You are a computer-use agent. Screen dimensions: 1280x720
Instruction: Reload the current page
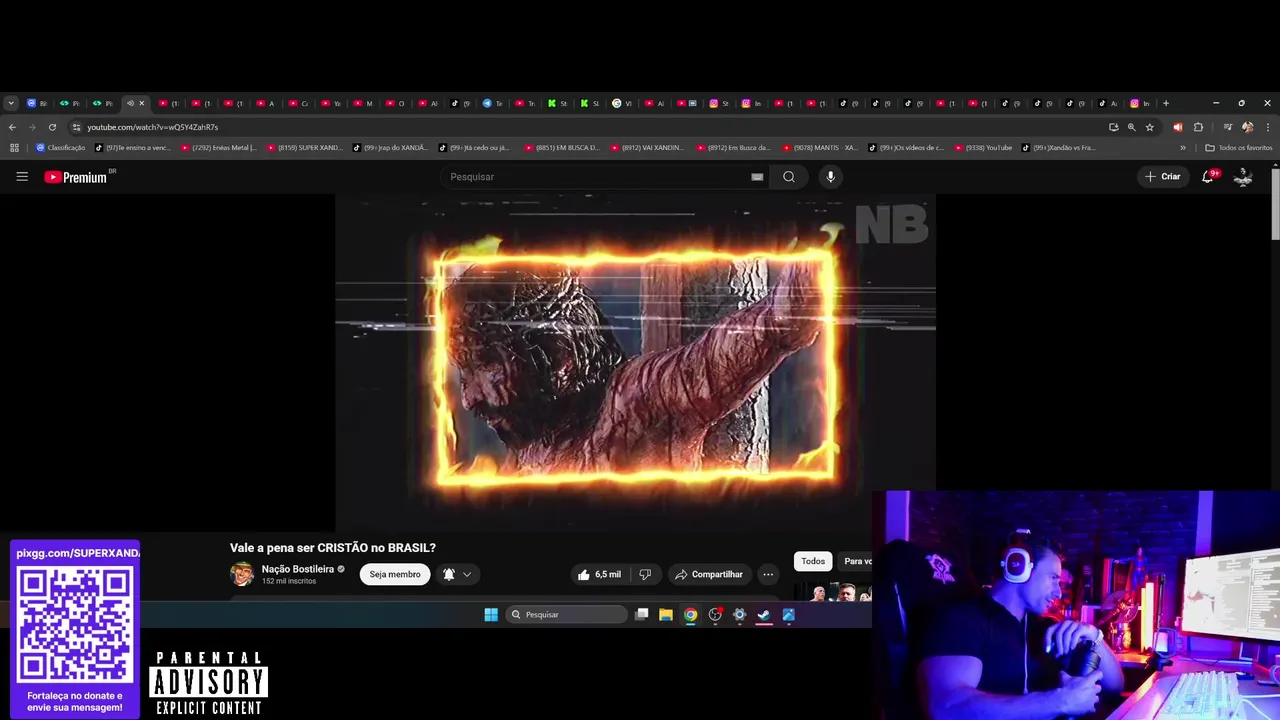[x=52, y=127]
